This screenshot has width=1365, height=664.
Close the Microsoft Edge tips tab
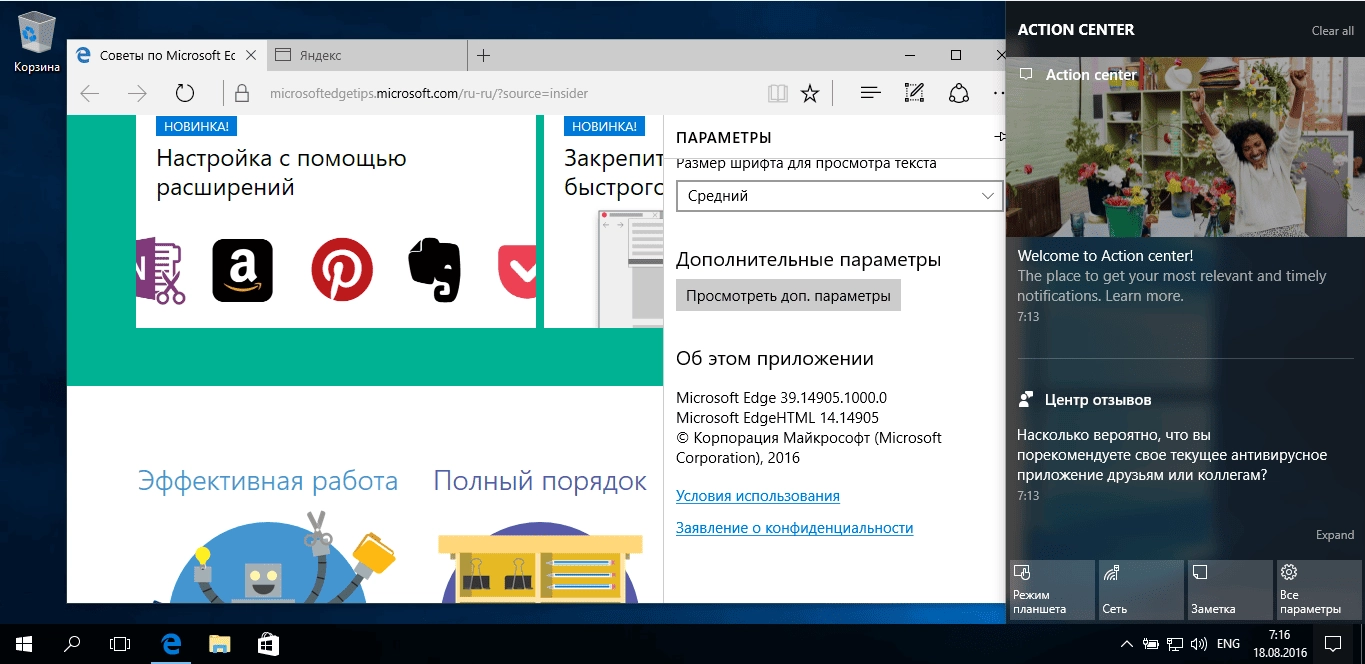[x=250, y=55]
